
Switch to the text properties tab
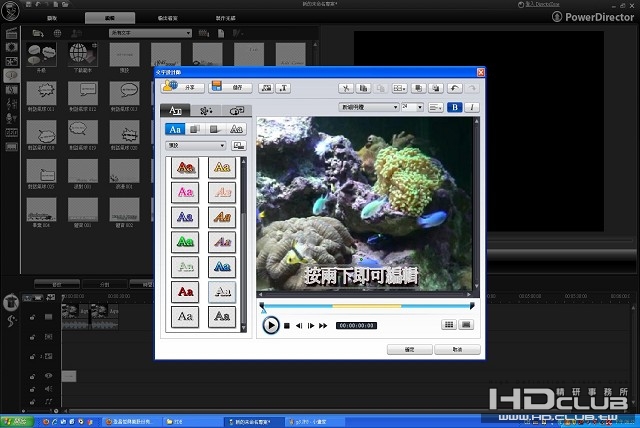coord(175,110)
